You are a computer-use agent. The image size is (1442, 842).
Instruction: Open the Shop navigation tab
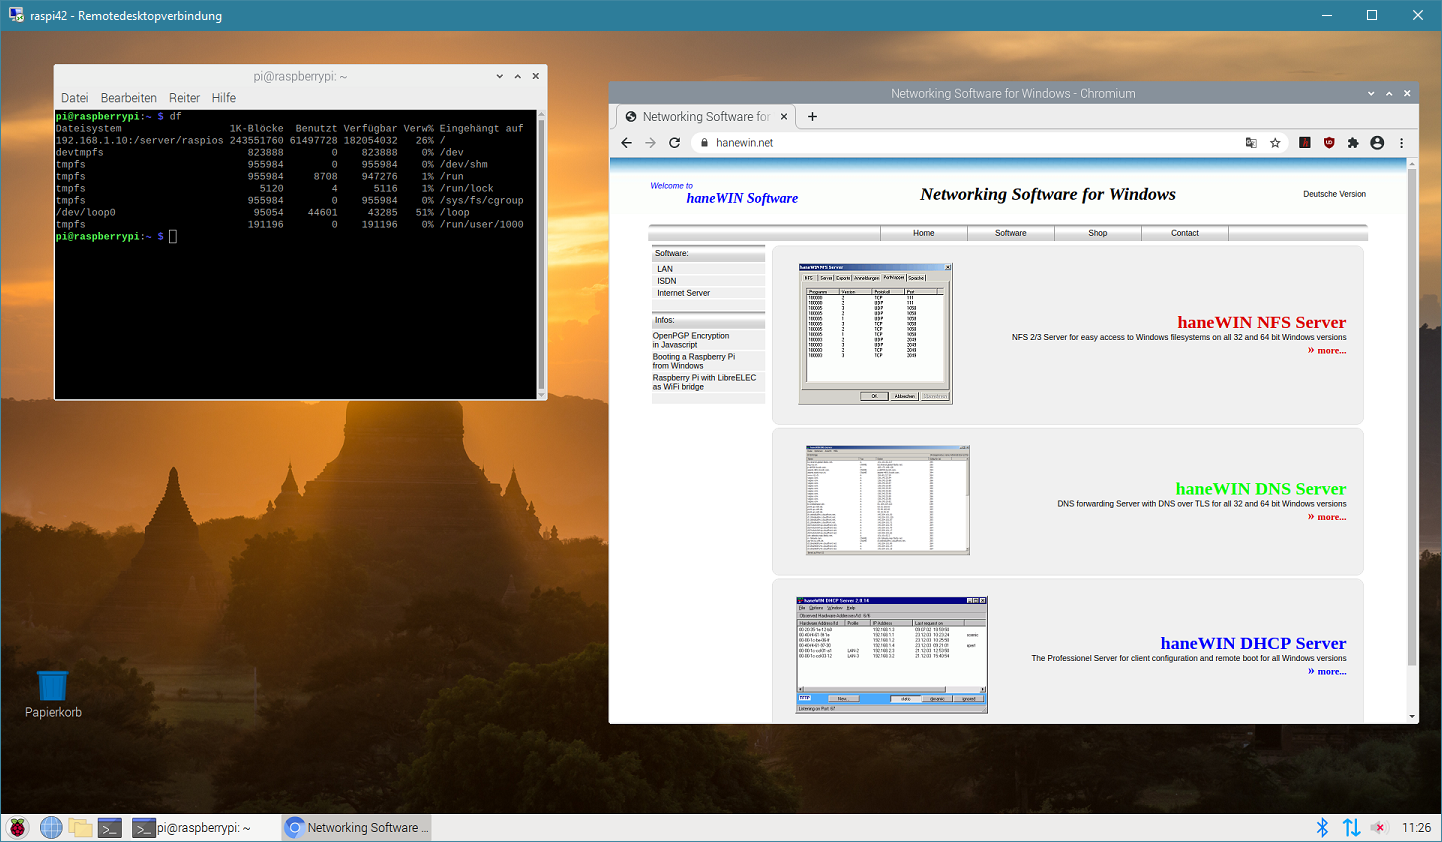1097,233
